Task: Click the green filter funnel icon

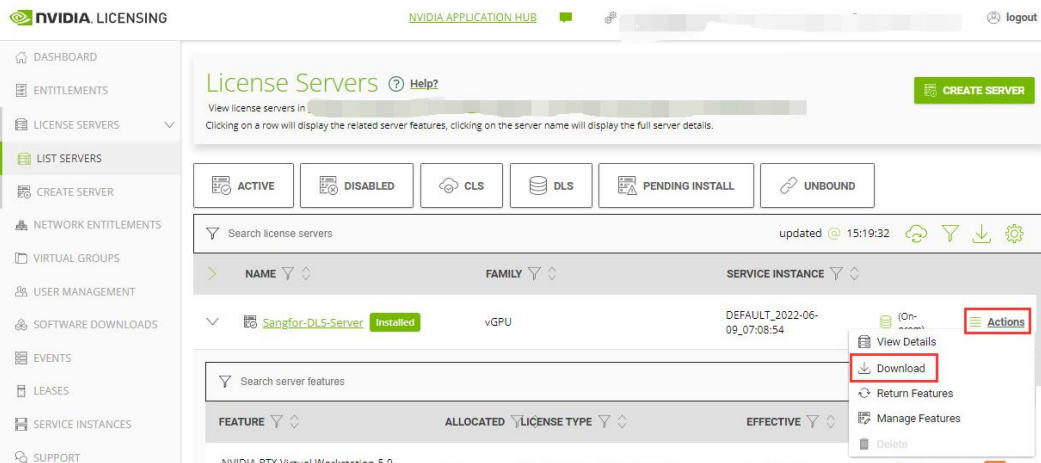Action: (950, 234)
